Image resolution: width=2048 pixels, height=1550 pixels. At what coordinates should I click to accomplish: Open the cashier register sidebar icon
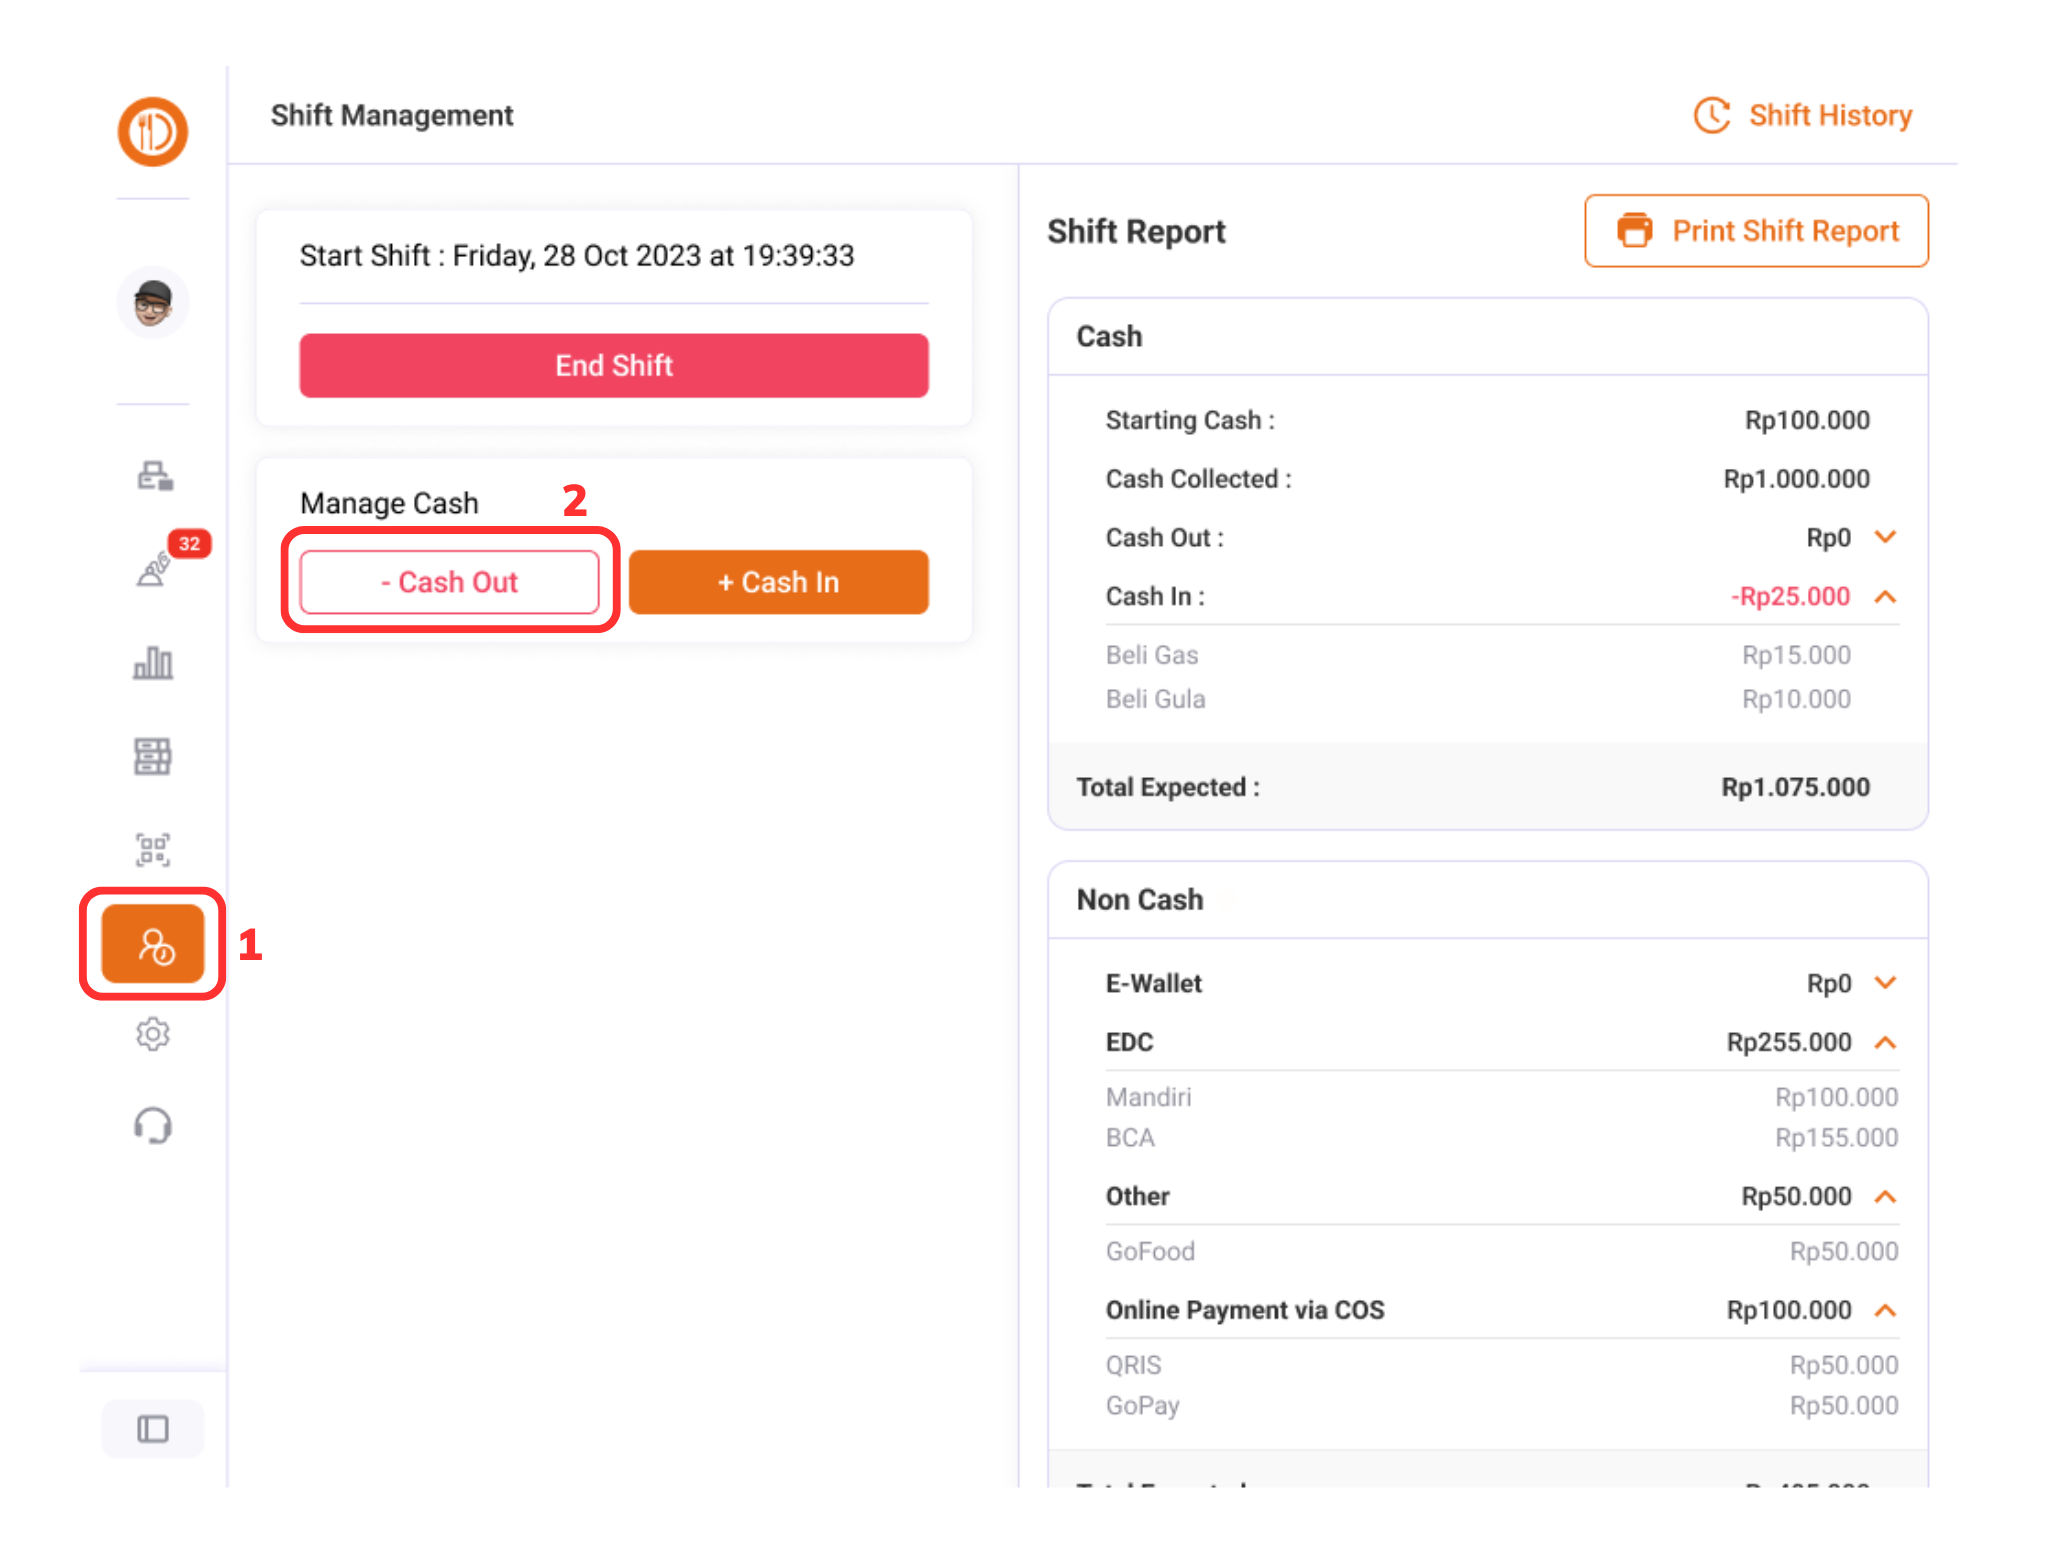point(154,475)
